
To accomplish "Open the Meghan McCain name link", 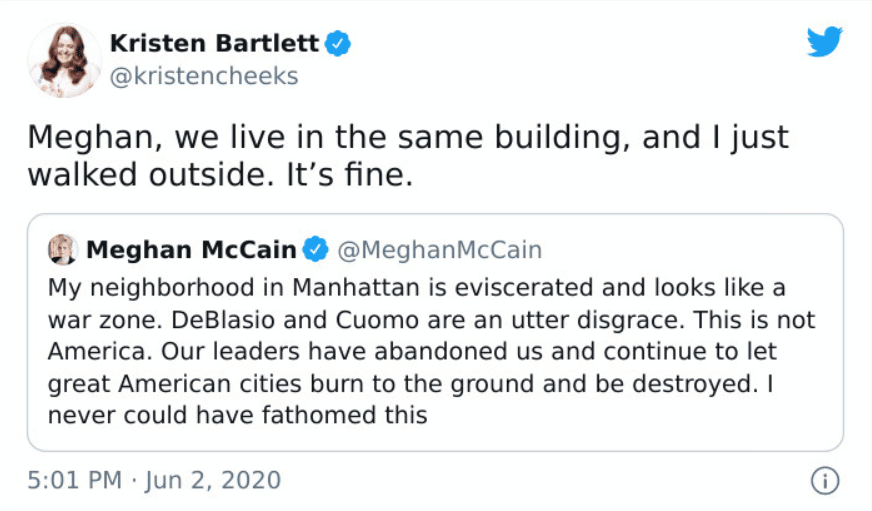I will pyautogui.click(x=191, y=248).
